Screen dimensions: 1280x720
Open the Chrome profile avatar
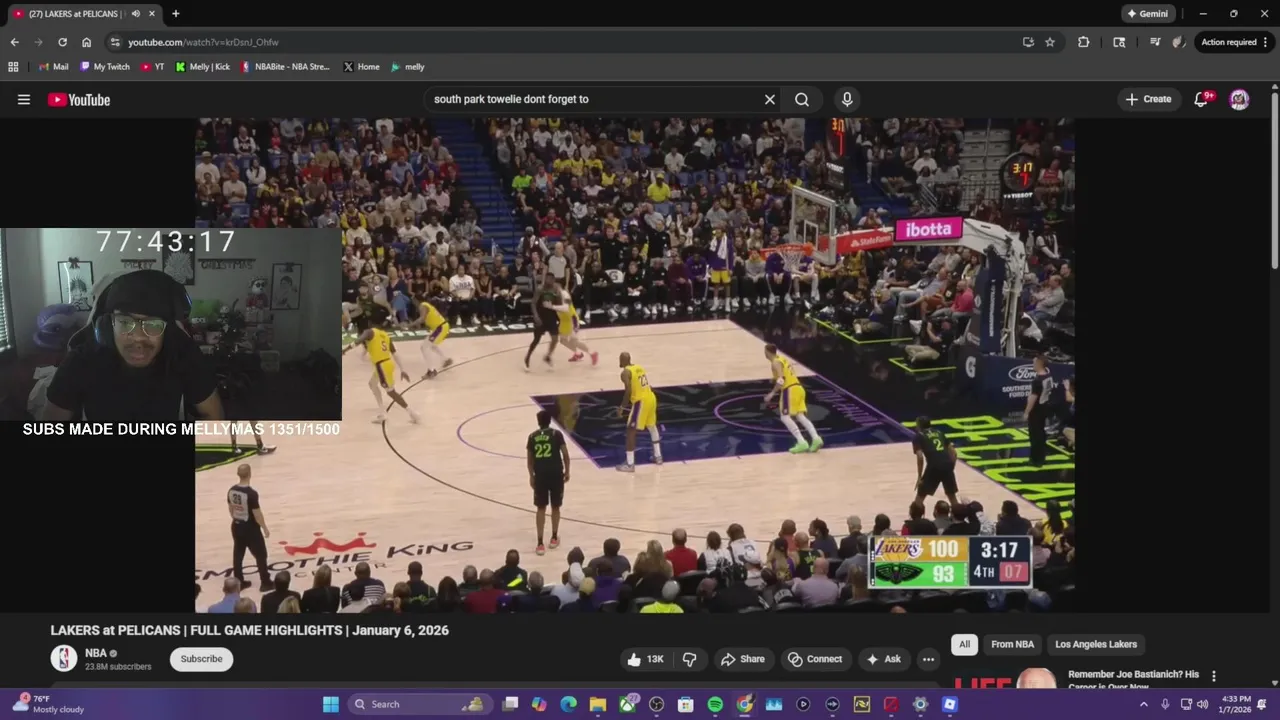(x=1179, y=42)
